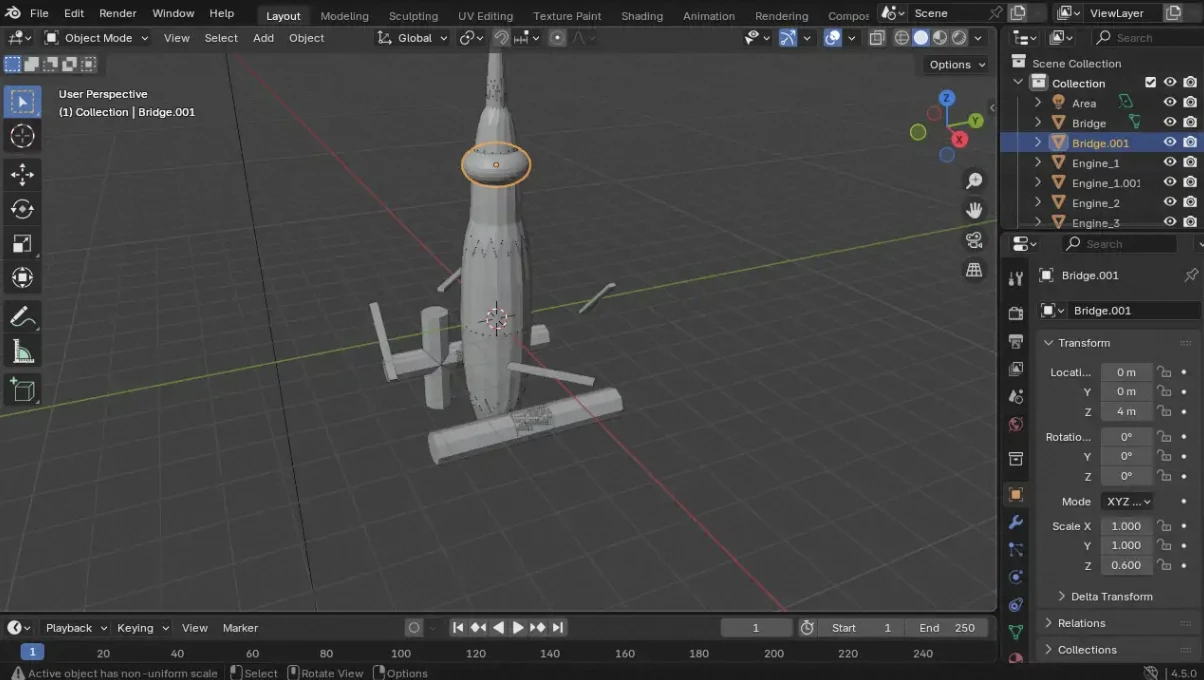1204x680 pixels.
Task: Switch perspective/orthographic grid icon
Action: [974, 270]
